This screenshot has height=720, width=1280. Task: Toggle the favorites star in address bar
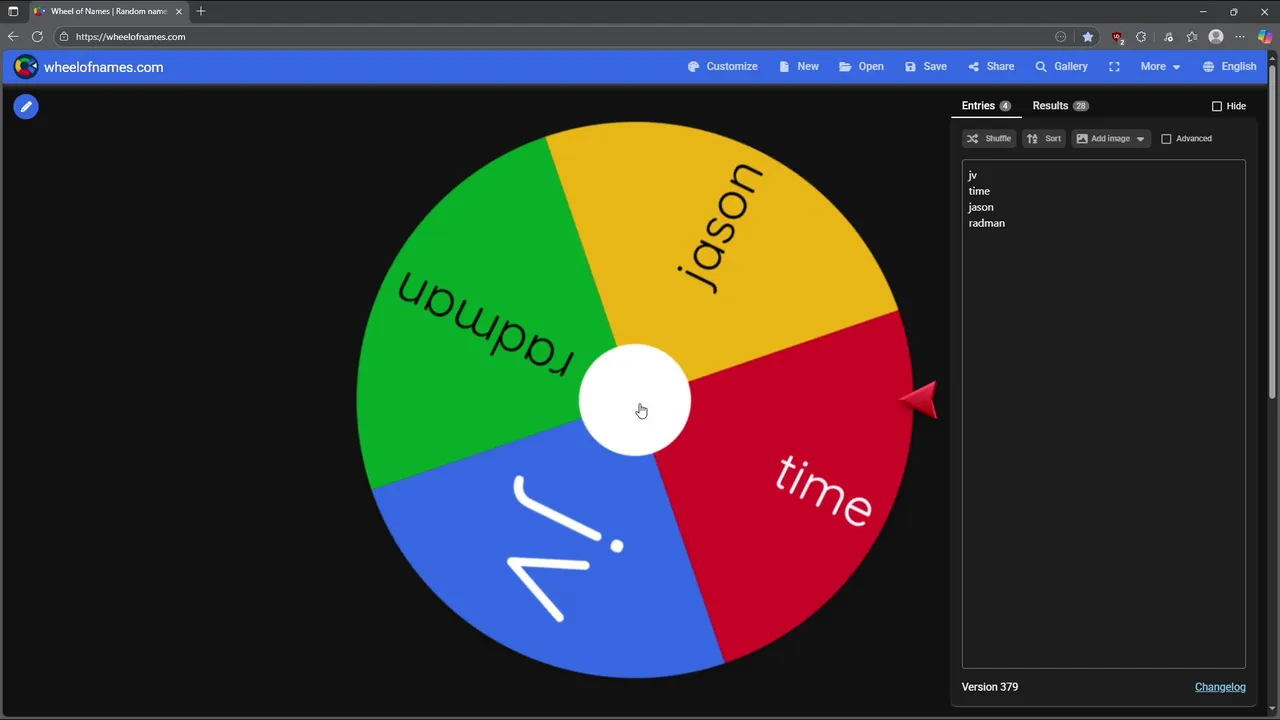(x=1088, y=37)
